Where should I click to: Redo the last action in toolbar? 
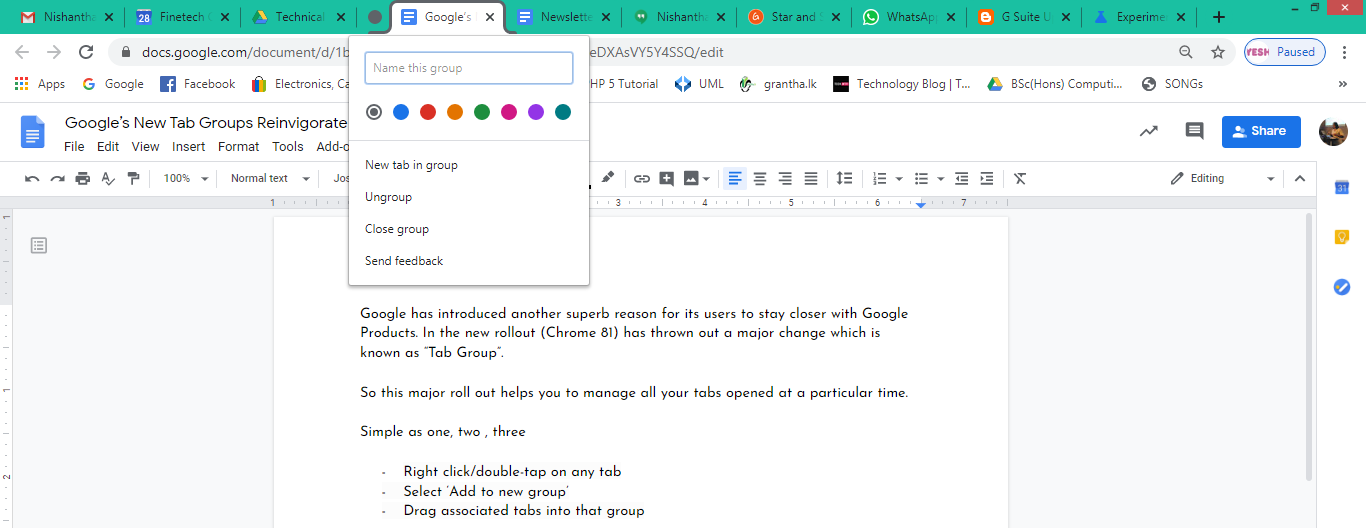coord(57,179)
